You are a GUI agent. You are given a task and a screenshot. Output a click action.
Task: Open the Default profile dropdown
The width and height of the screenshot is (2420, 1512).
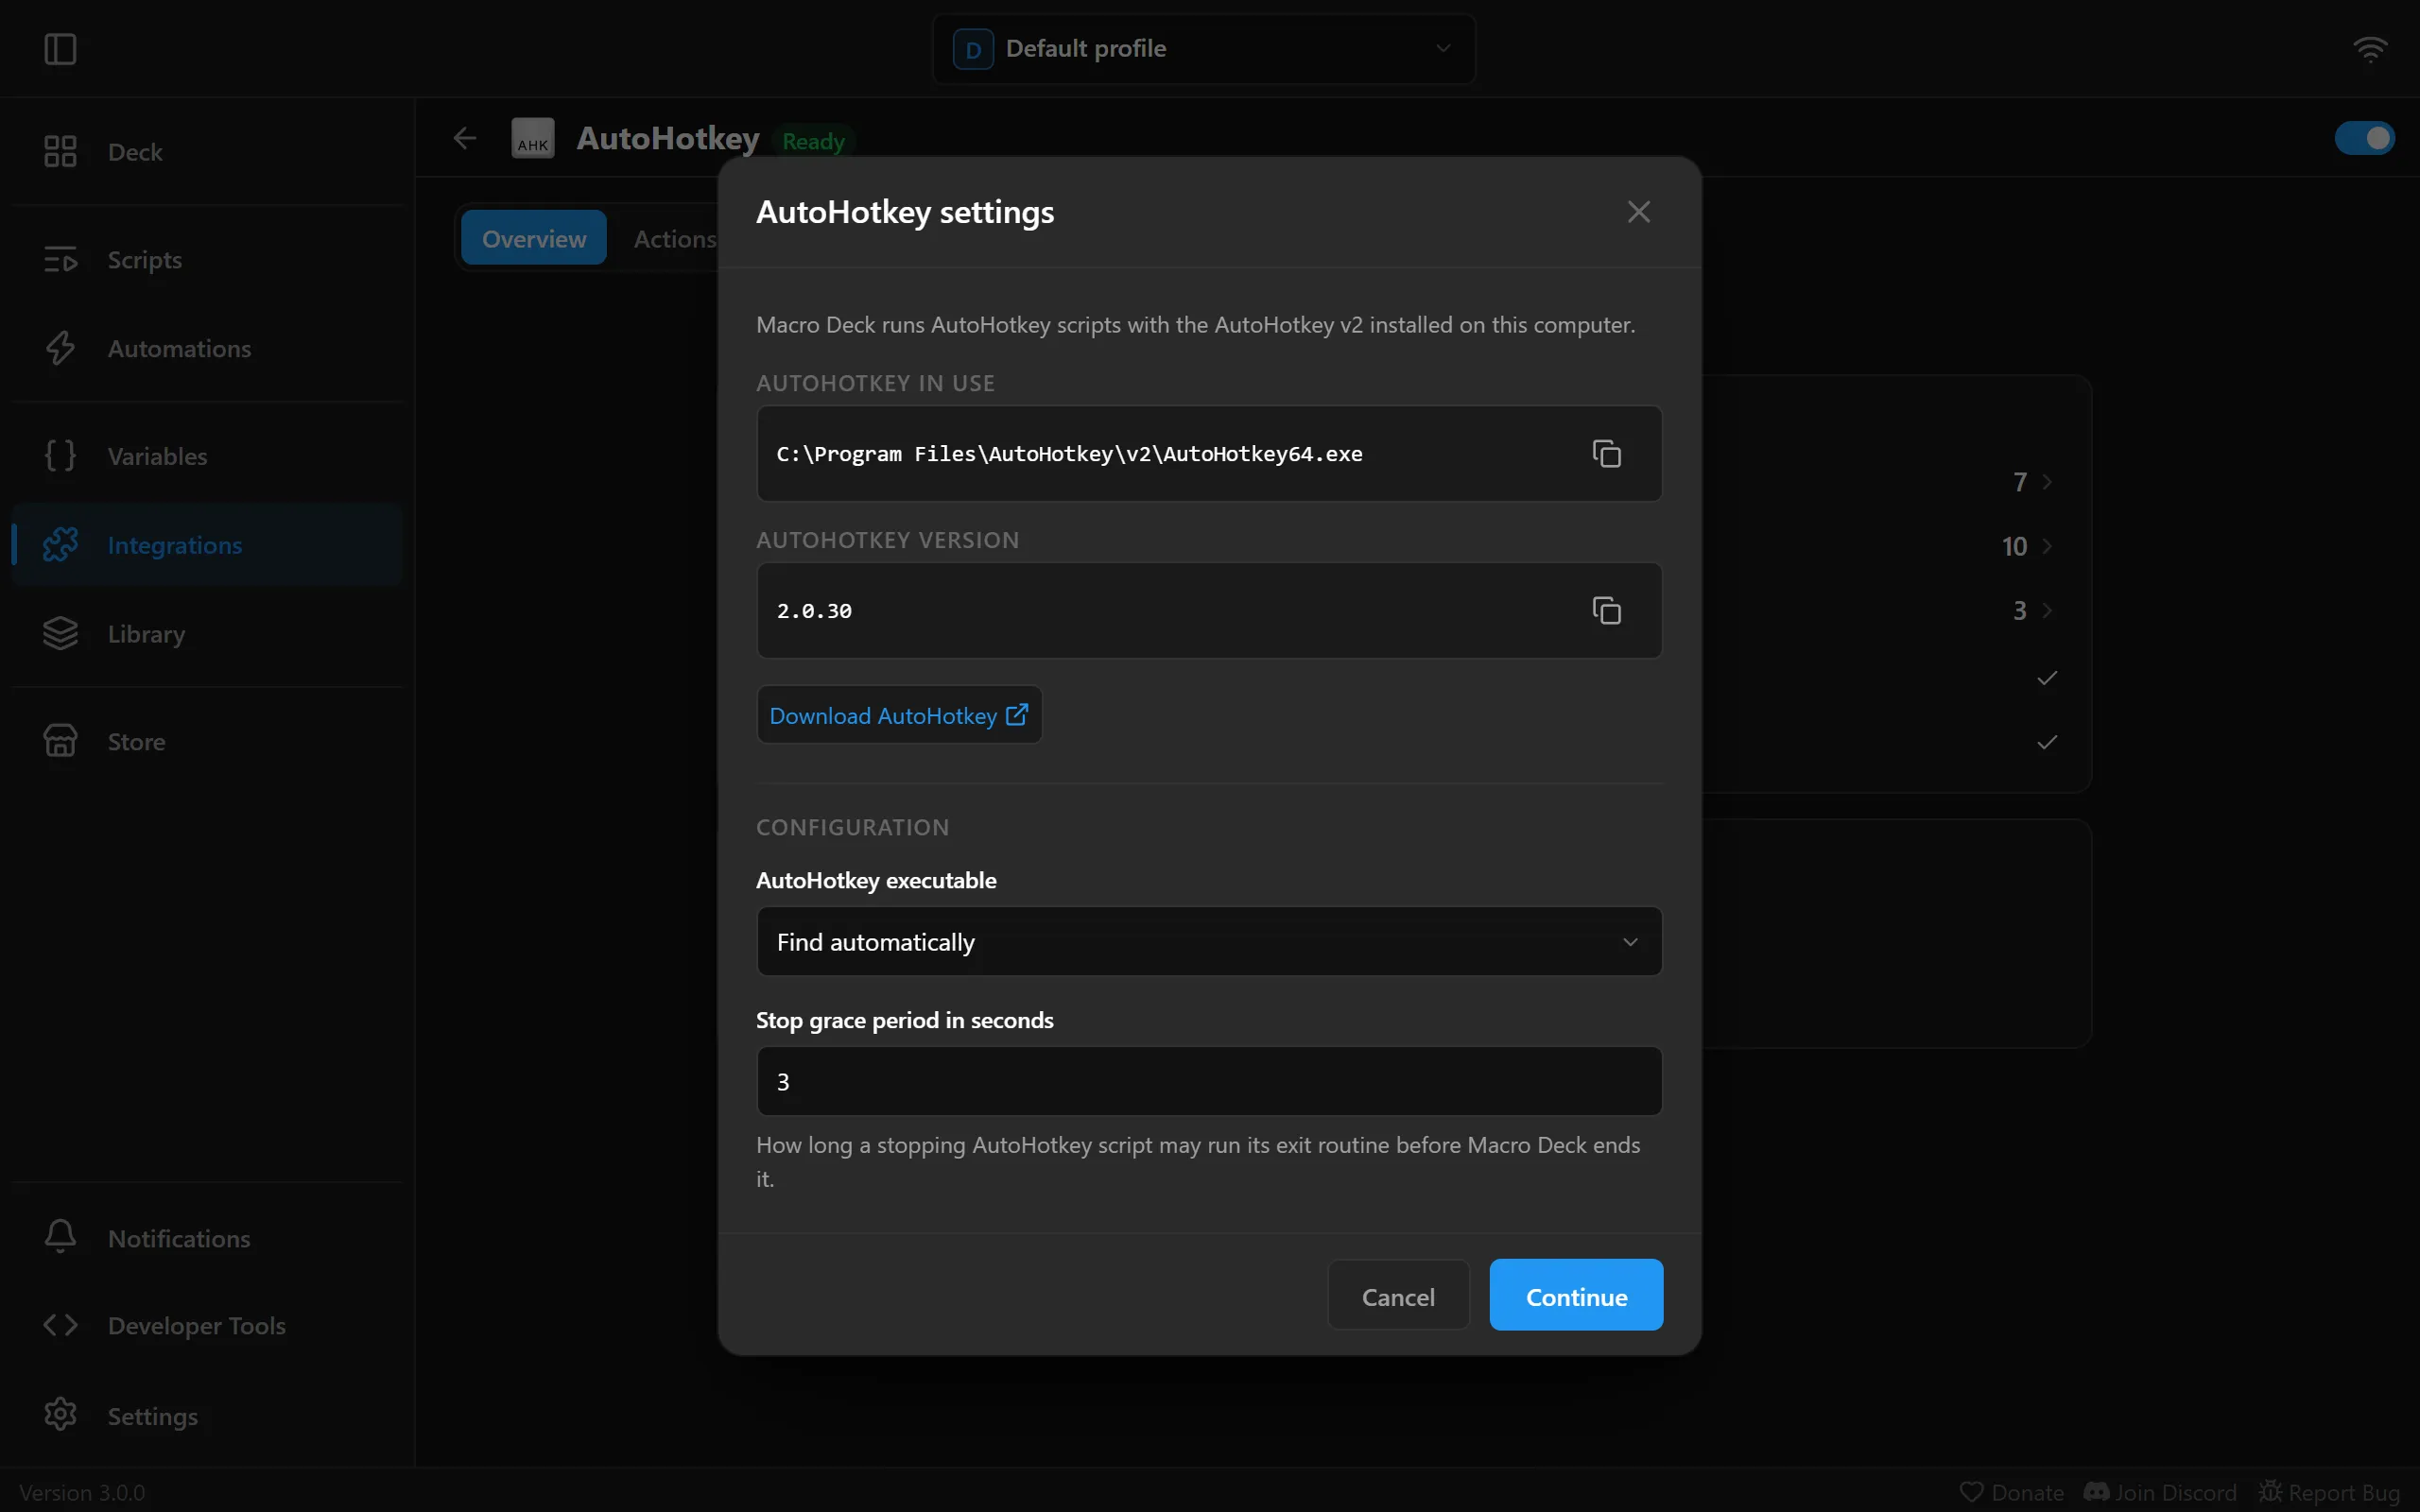(1204, 48)
